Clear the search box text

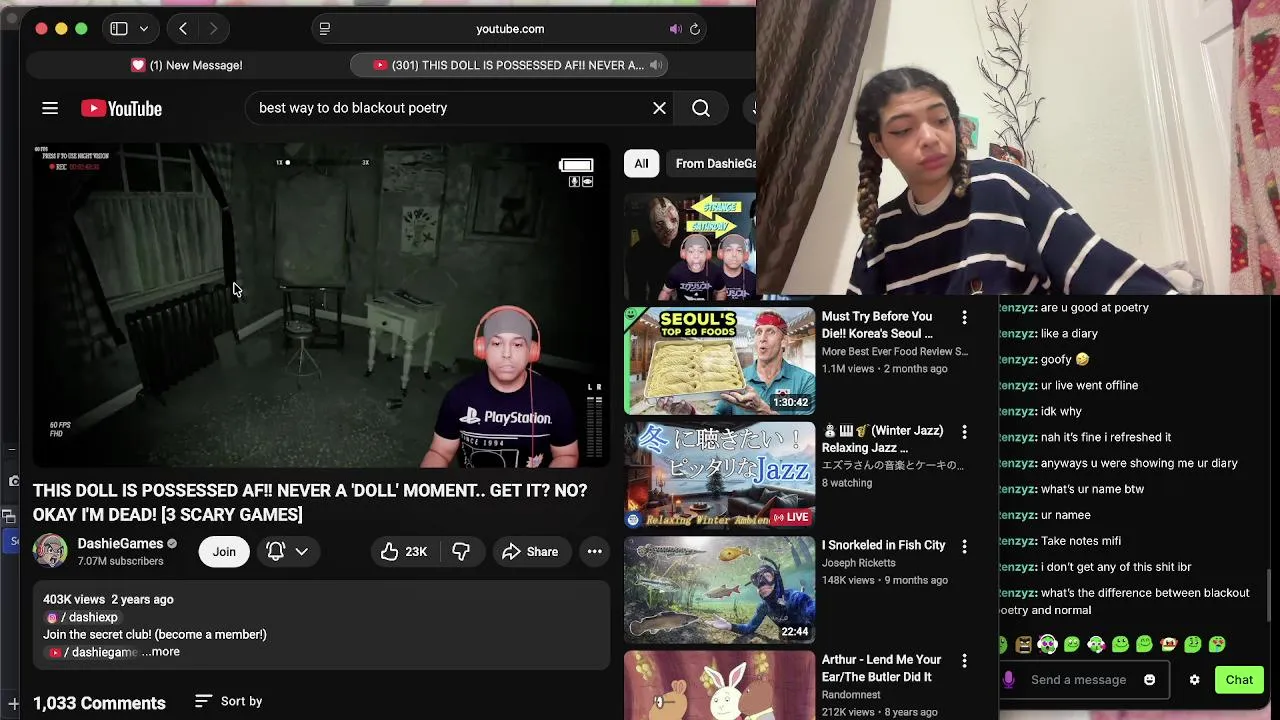click(x=659, y=108)
